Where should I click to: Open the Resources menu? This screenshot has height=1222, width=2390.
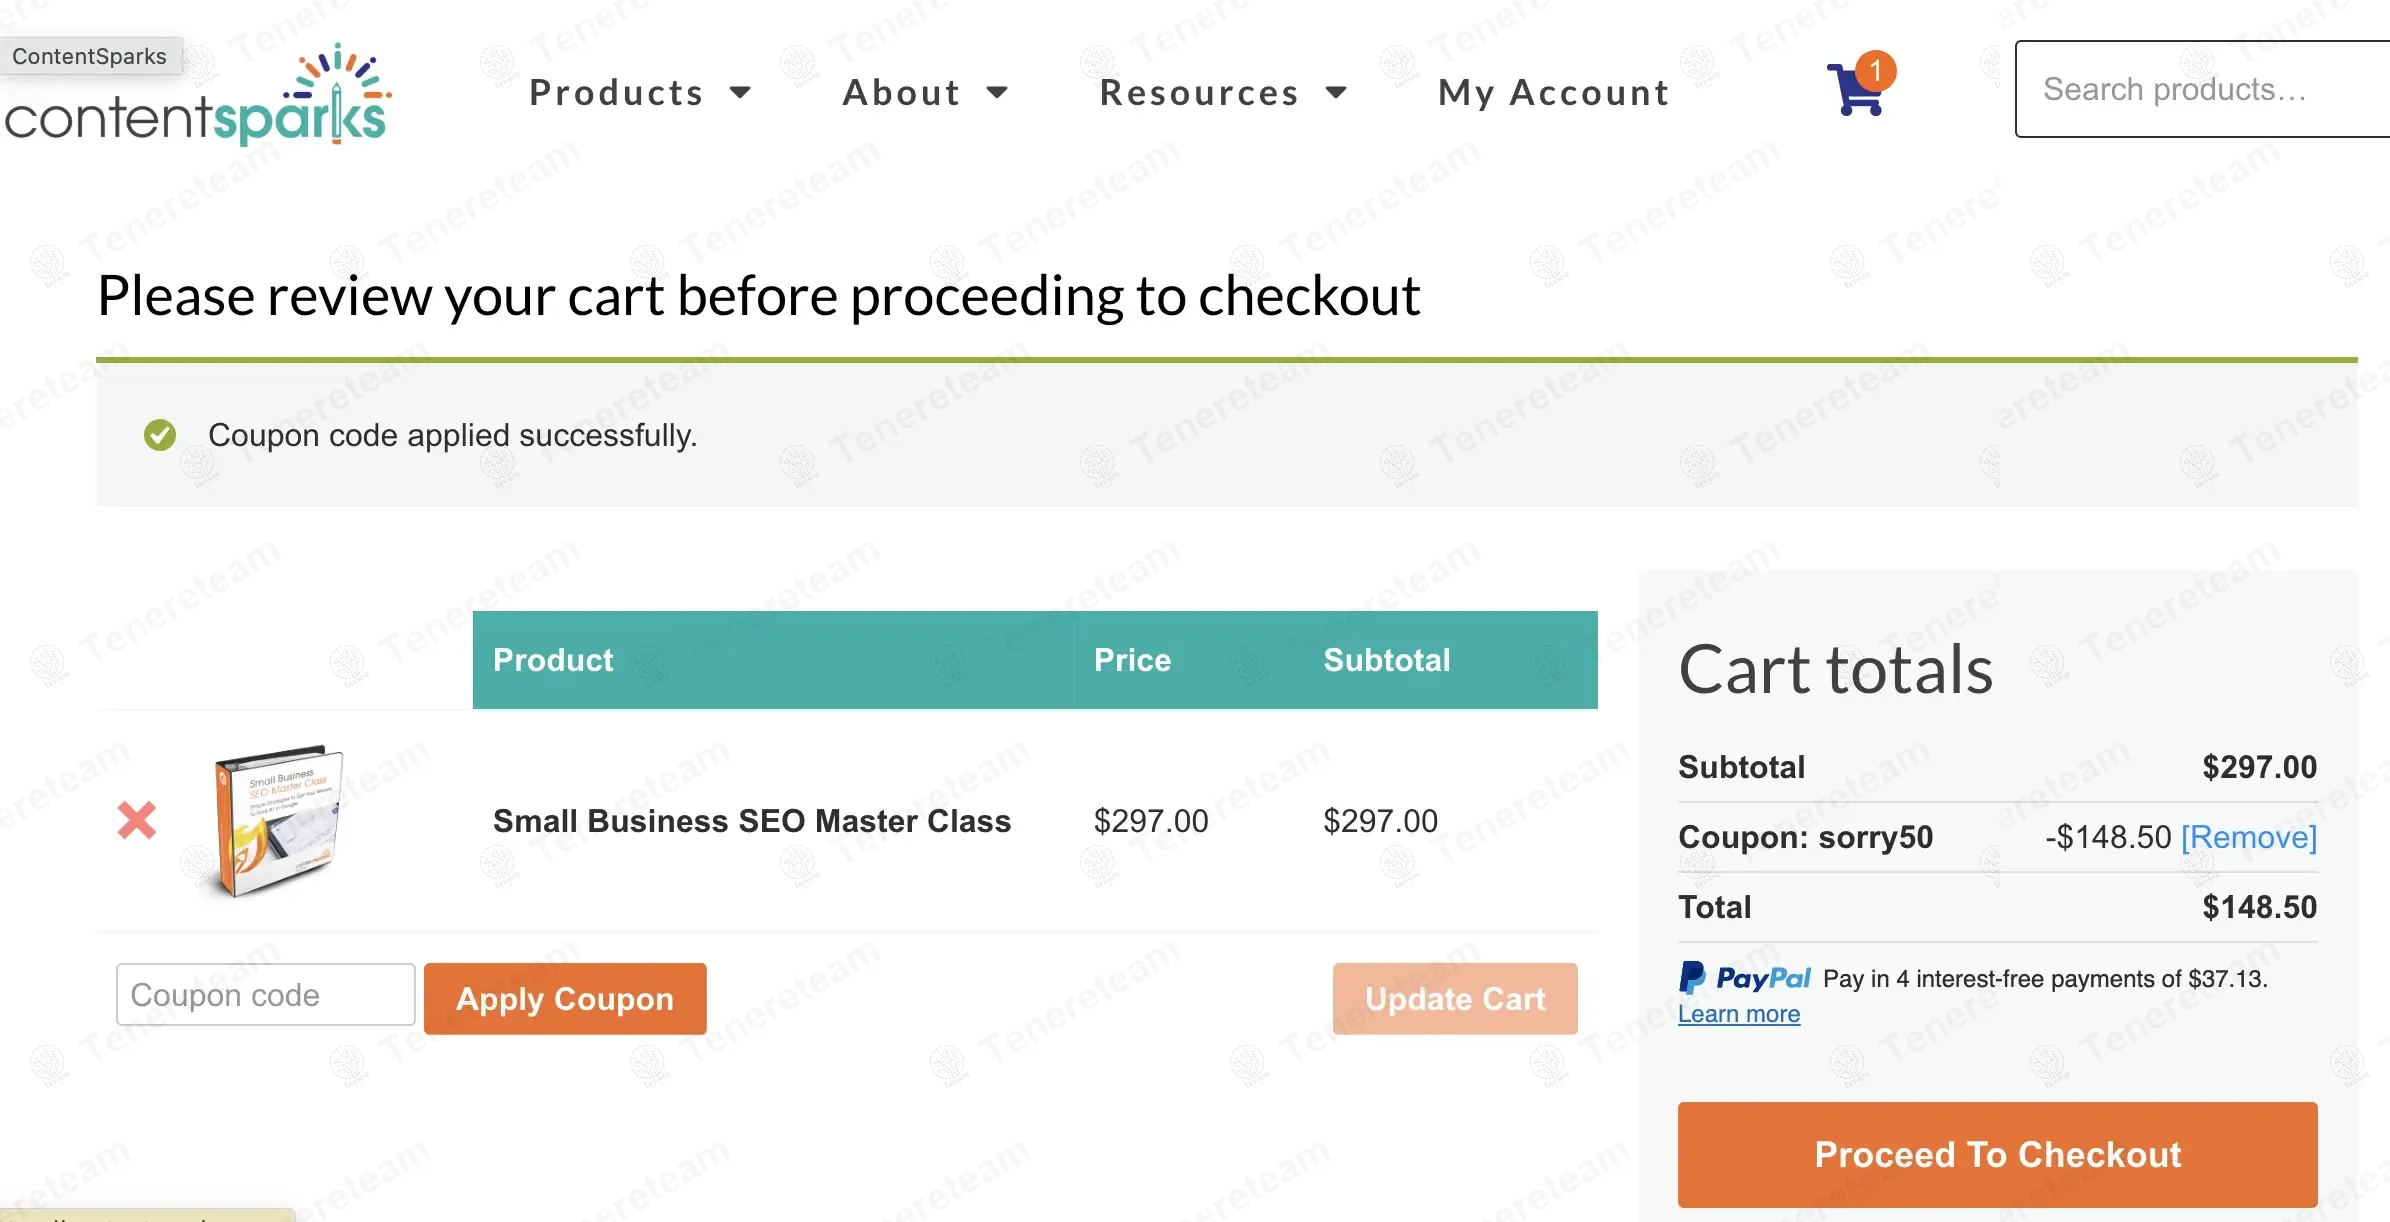tap(1199, 92)
